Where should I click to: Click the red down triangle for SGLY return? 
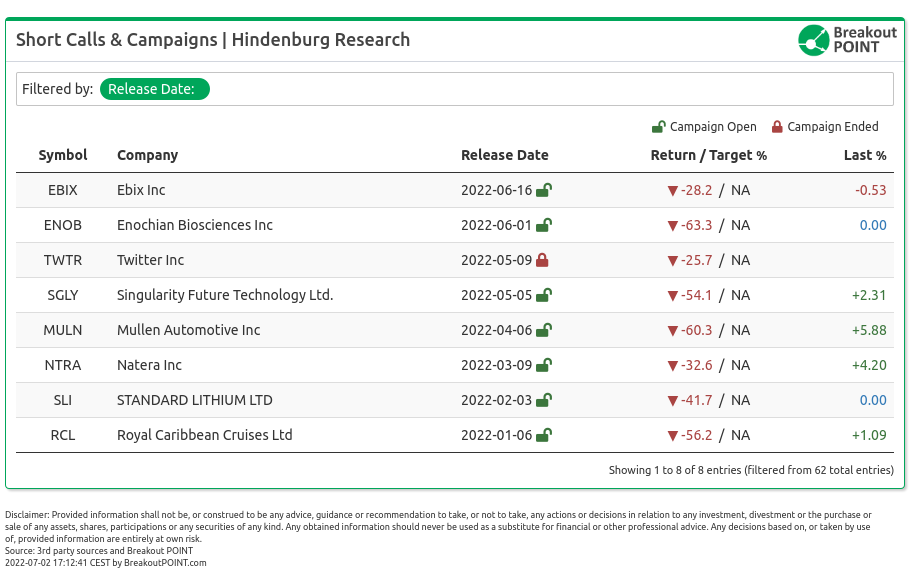pyautogui.click(x=673, y=296)
